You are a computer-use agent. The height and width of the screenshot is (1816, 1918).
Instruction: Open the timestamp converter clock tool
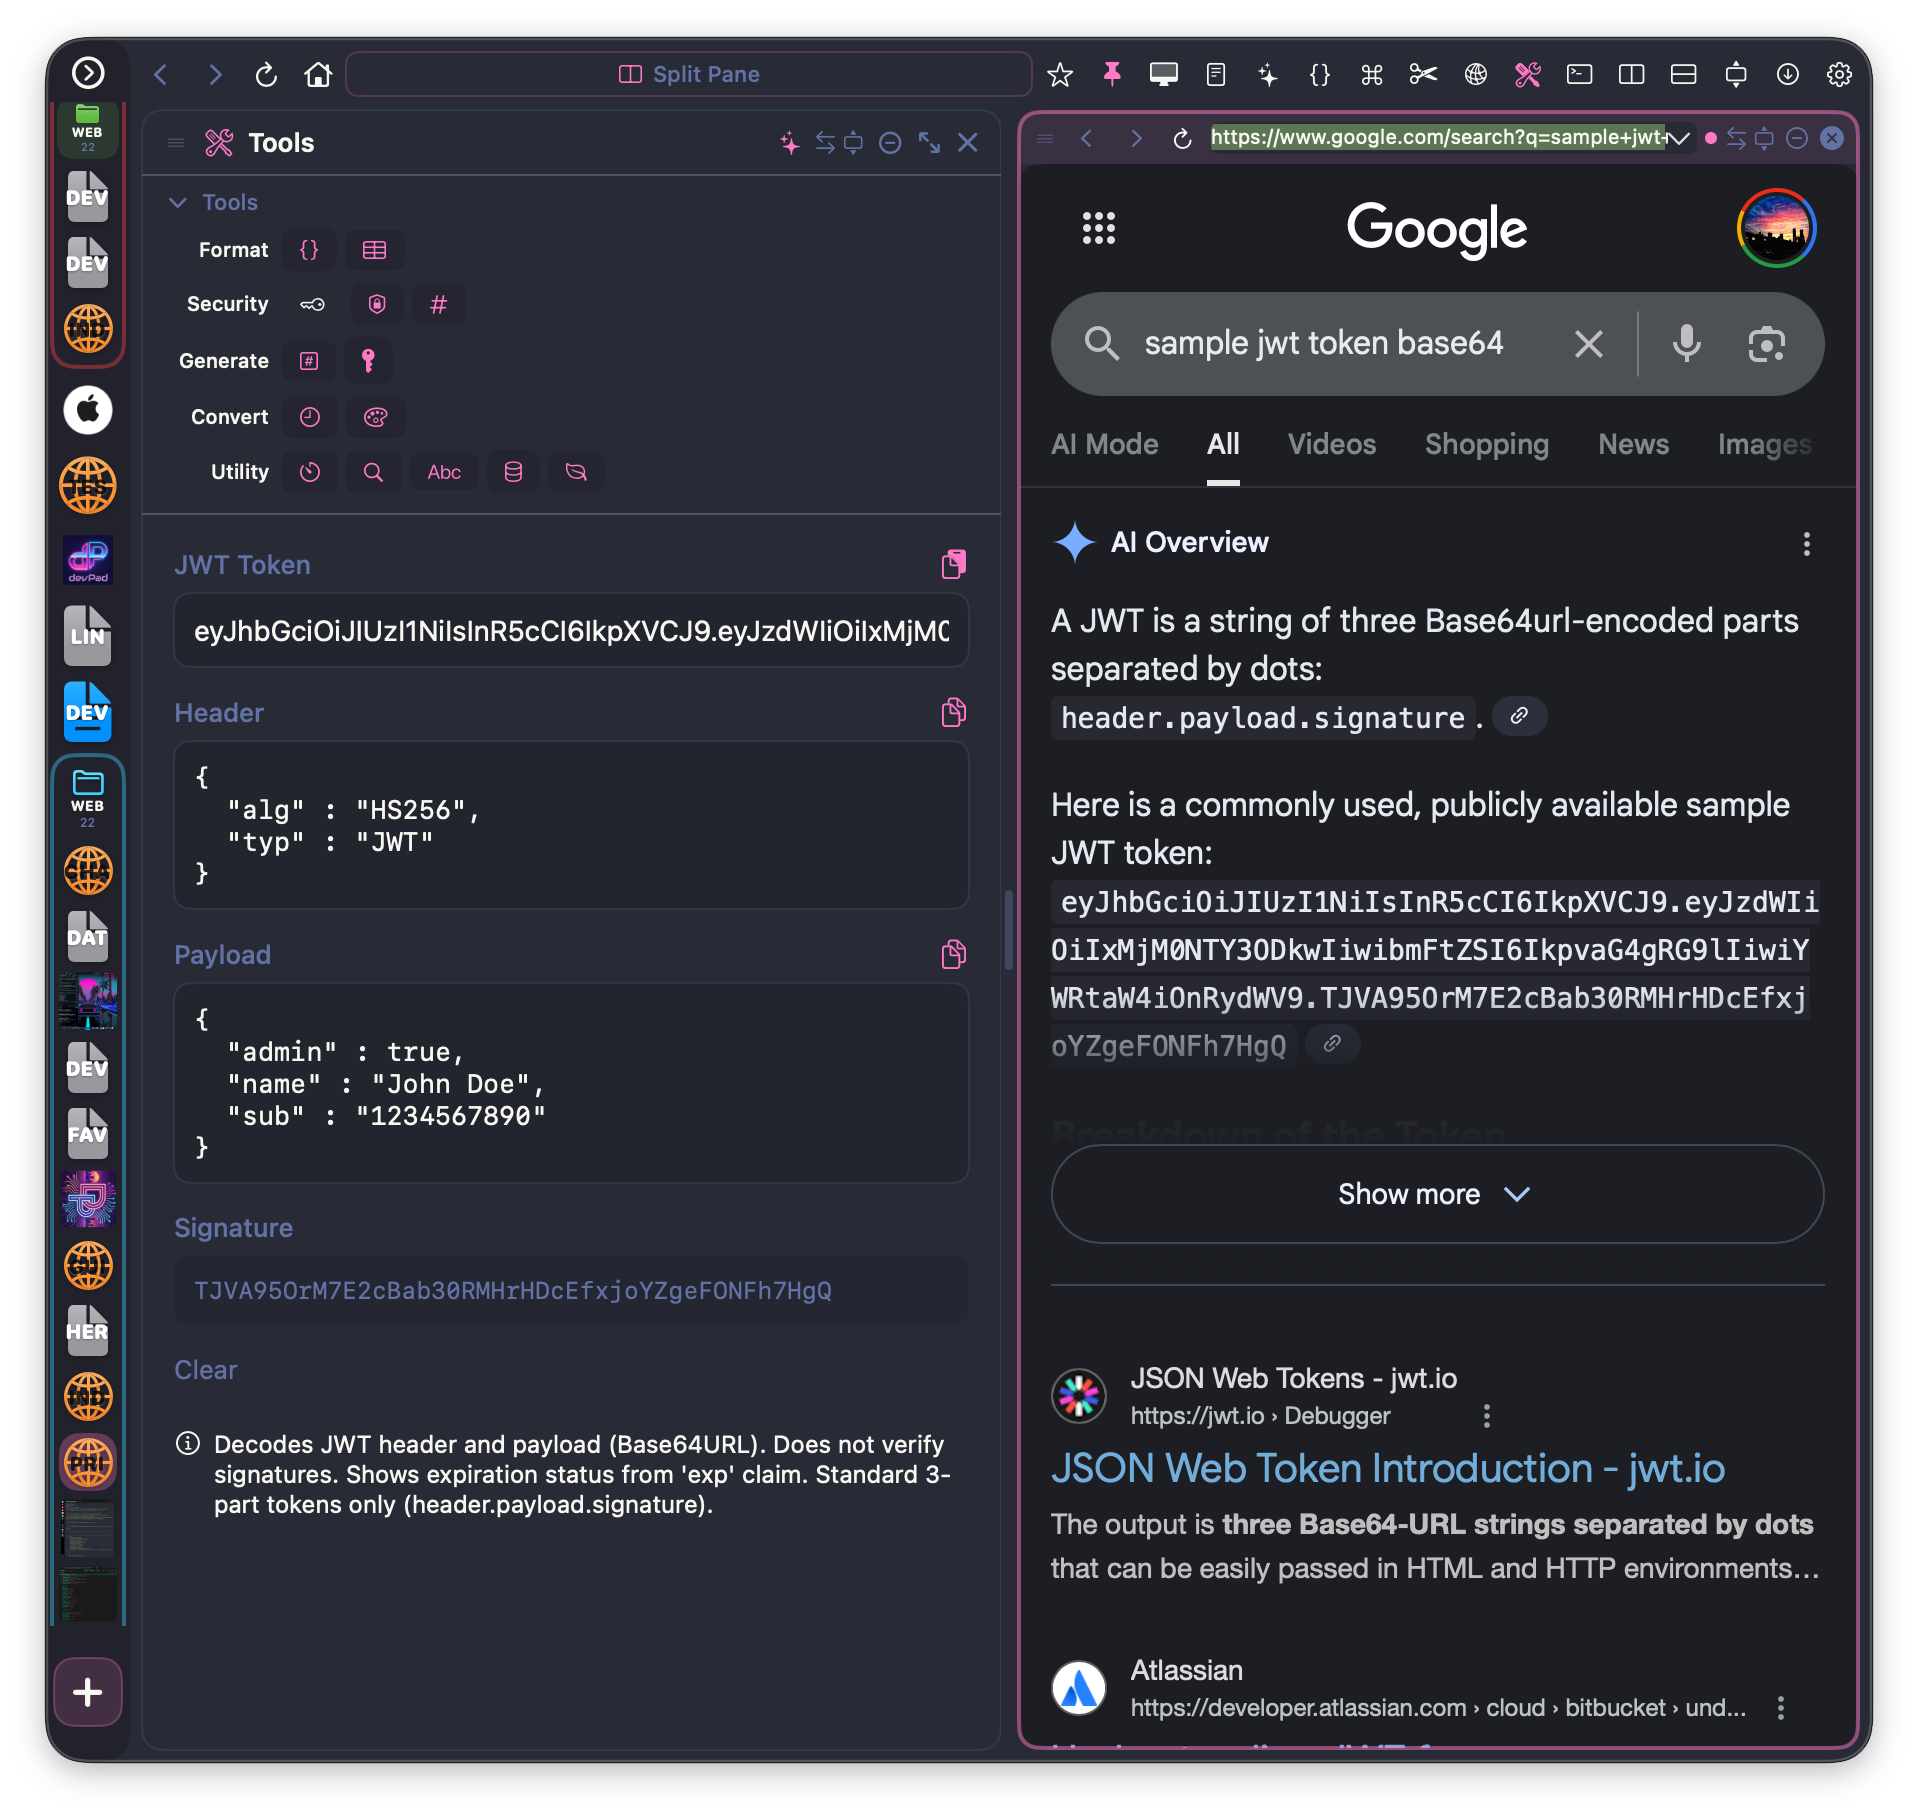click(x=309, y=417)
